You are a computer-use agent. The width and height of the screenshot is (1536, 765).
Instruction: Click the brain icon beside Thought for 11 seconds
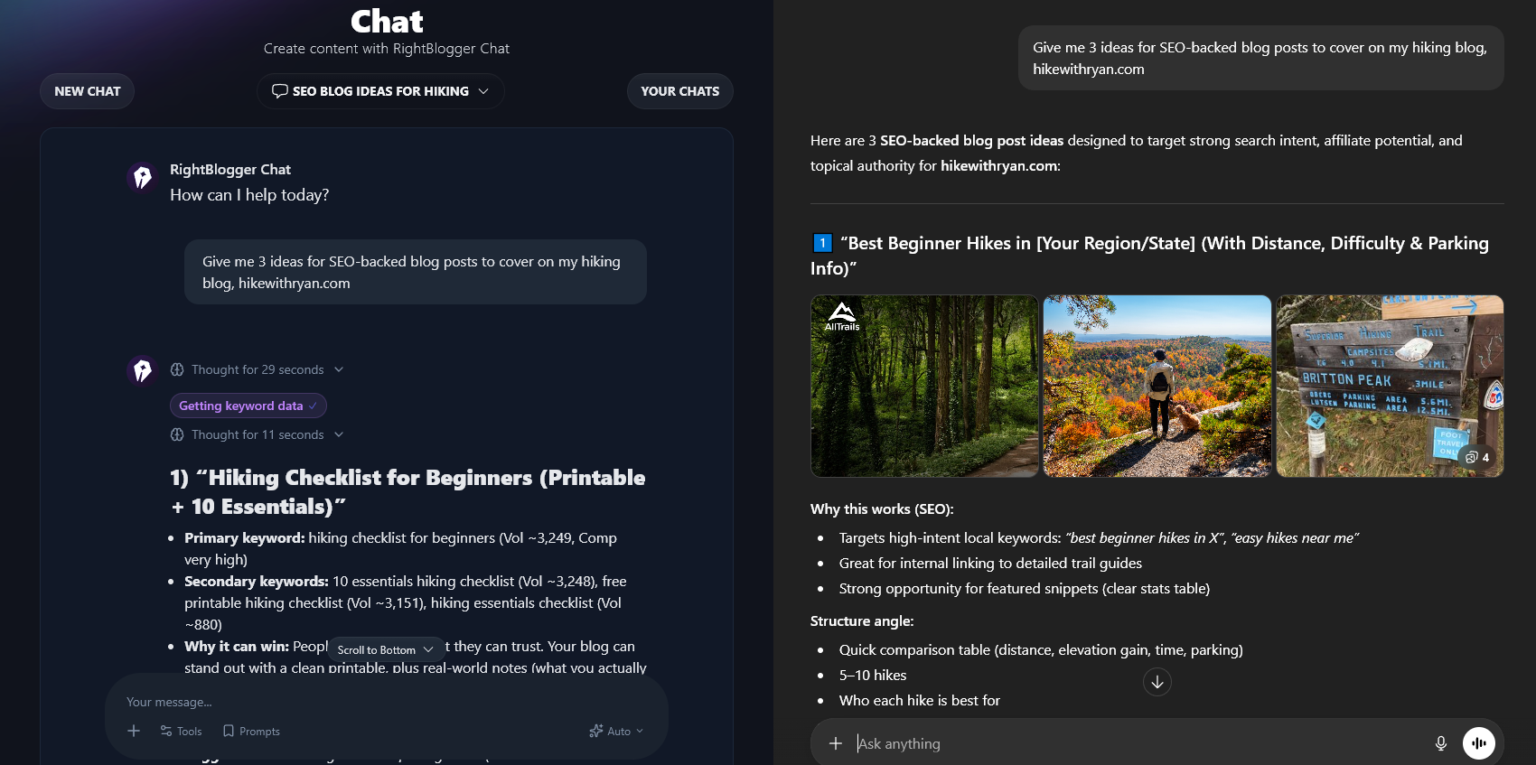[177, 435]
